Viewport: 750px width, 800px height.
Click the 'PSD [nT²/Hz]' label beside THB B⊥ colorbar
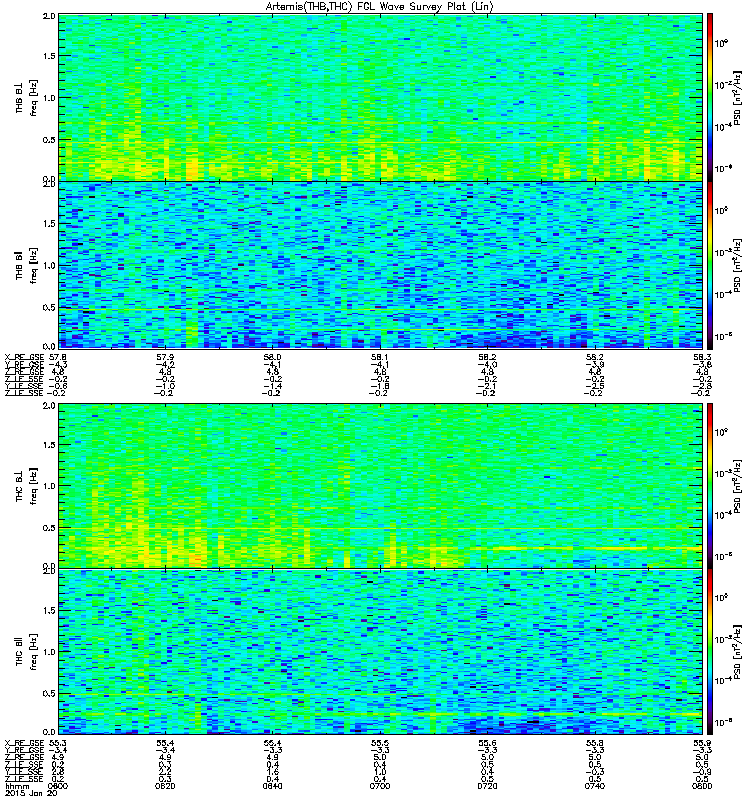(738, 97)
